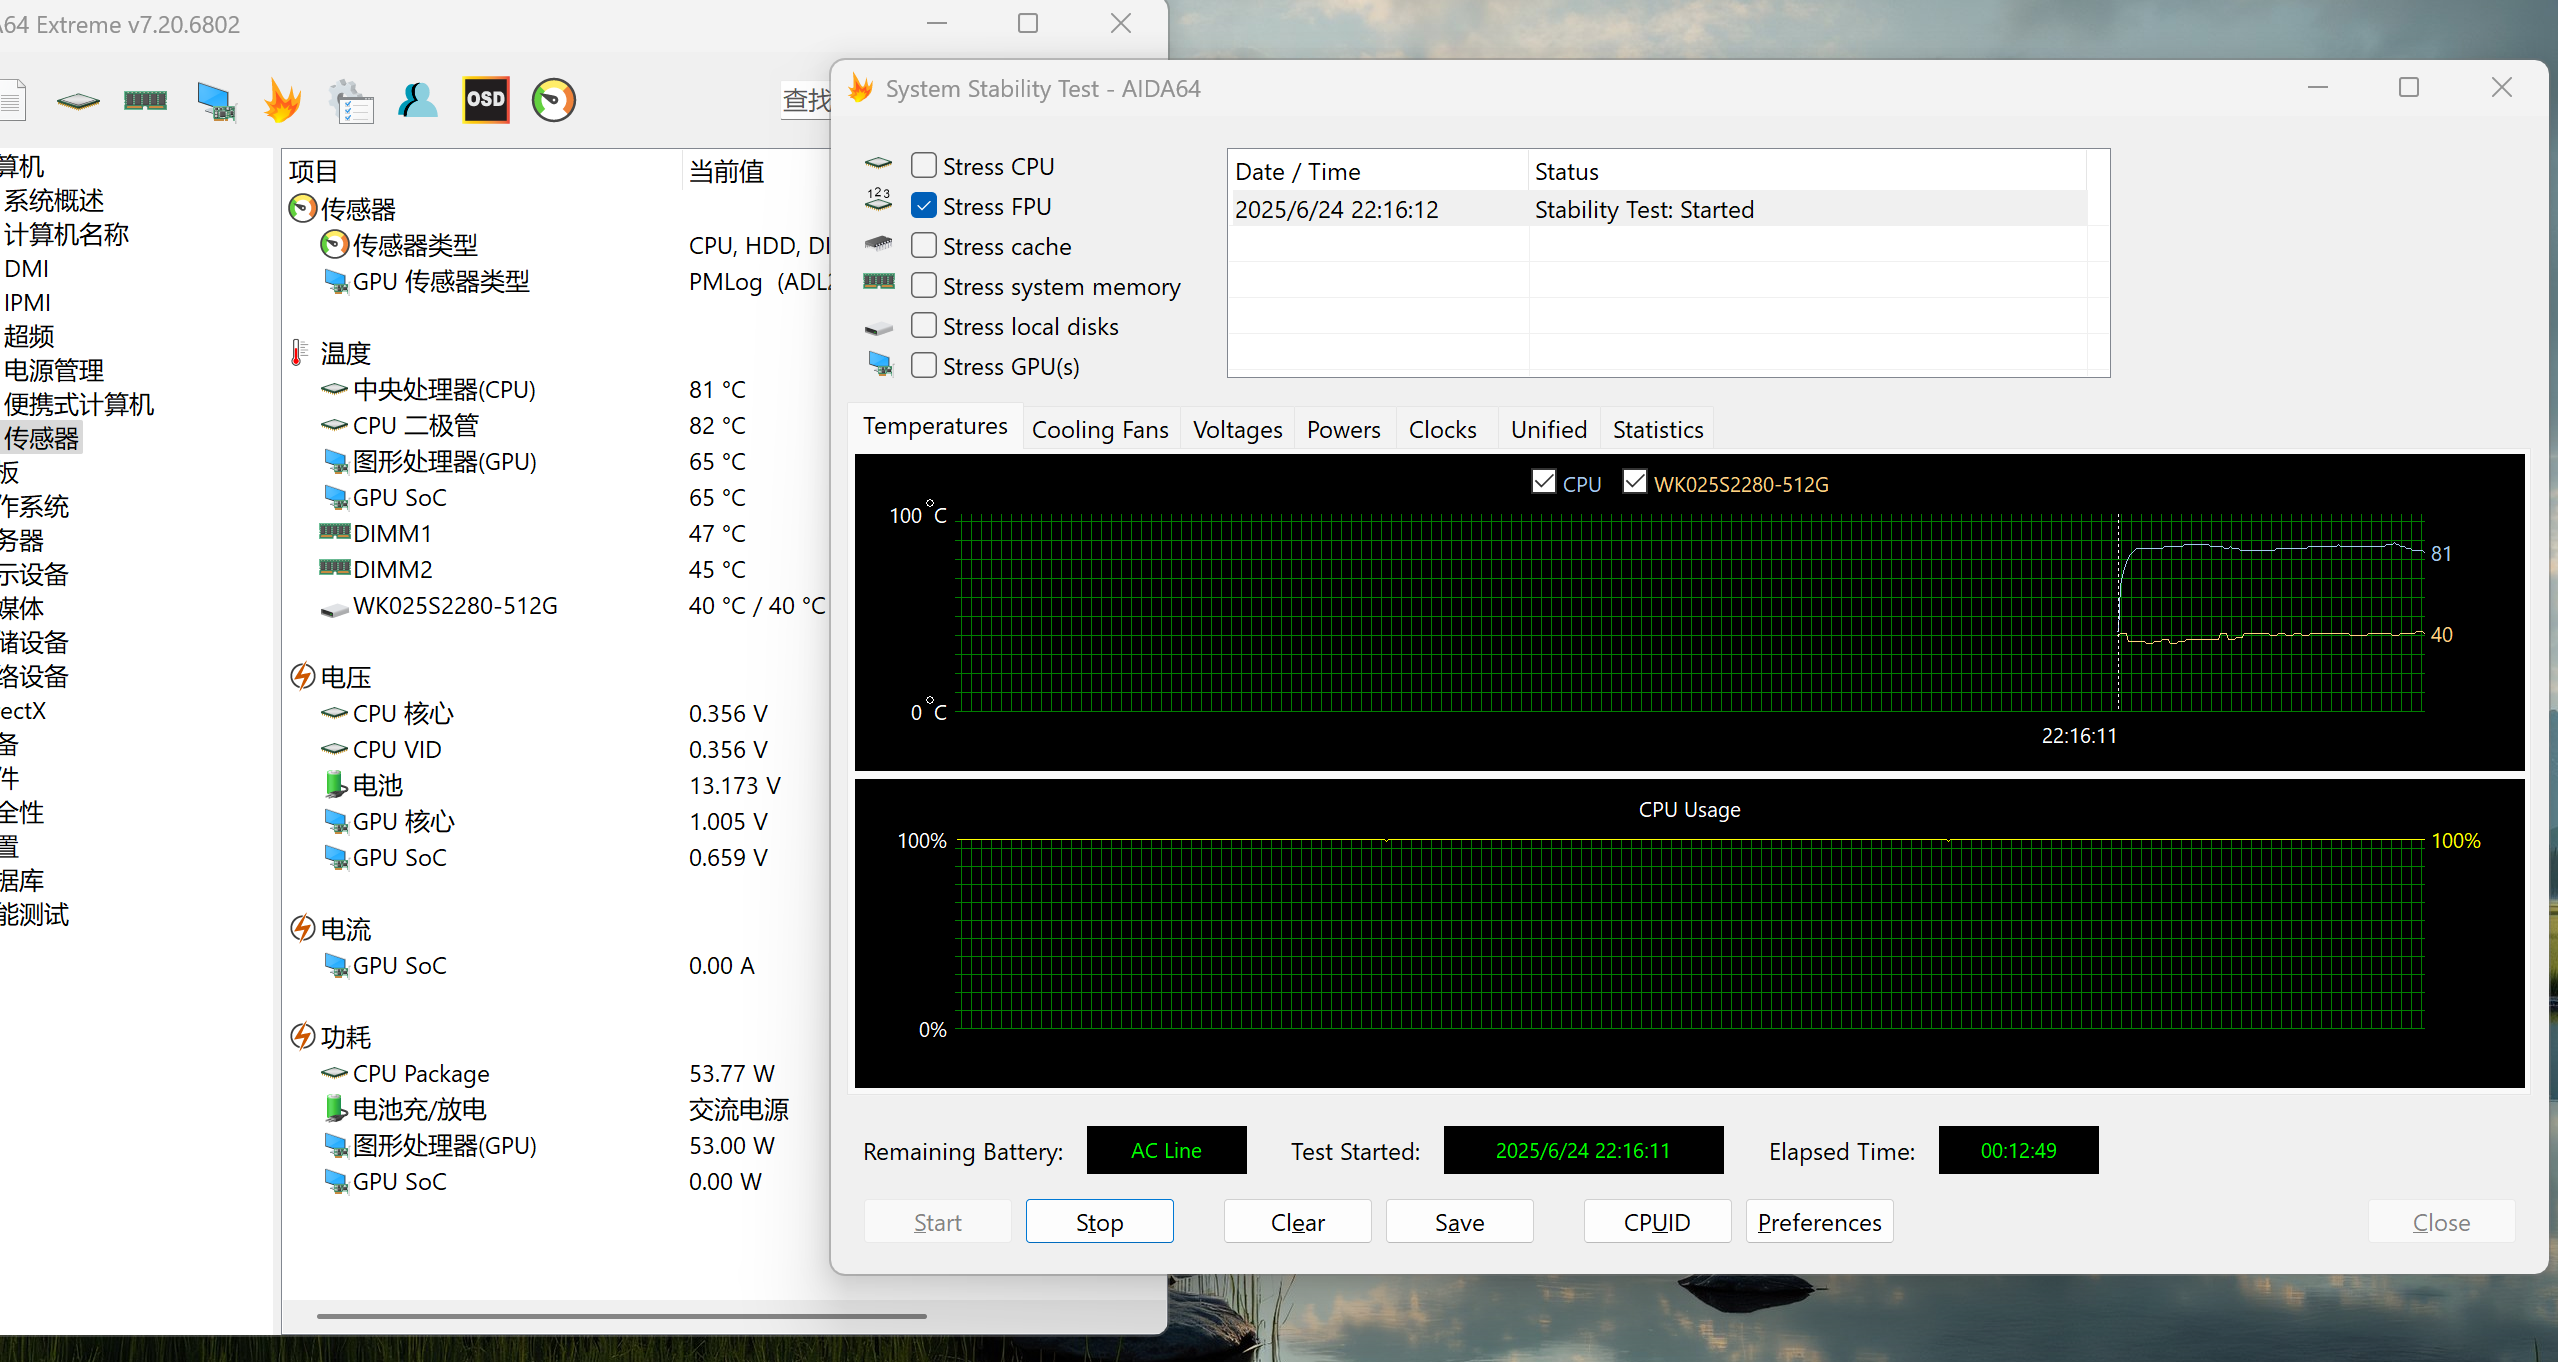Click the Clear button
Viewport: 2558px width, 1362px height.
point(1297,1222)
